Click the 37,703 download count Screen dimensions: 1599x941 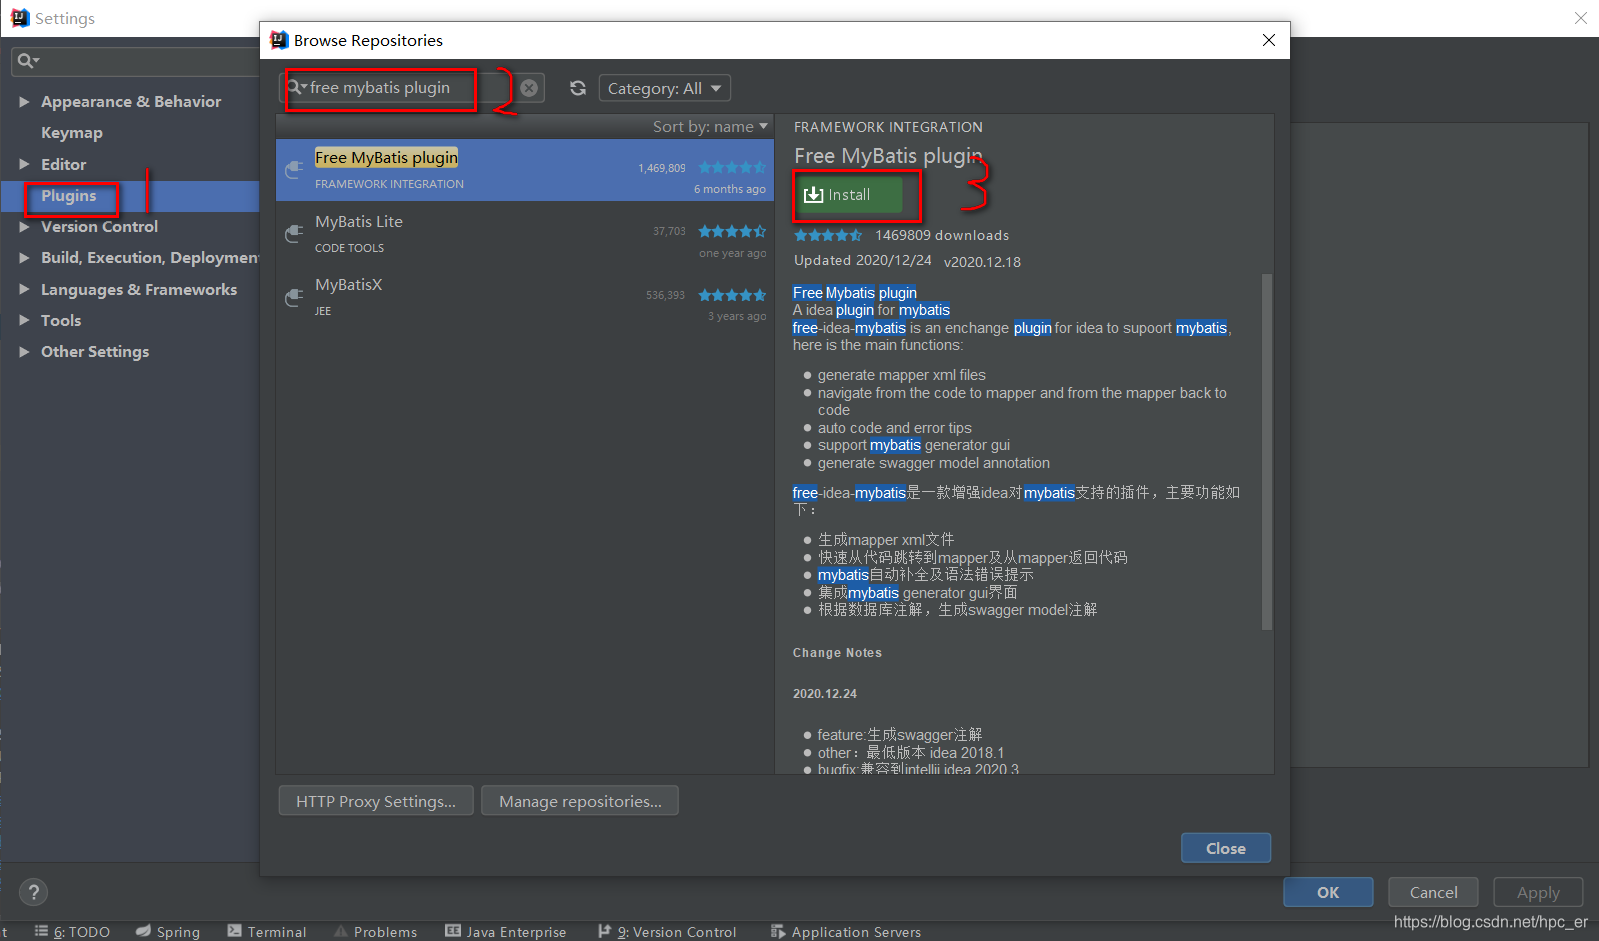tap(669, 231)
